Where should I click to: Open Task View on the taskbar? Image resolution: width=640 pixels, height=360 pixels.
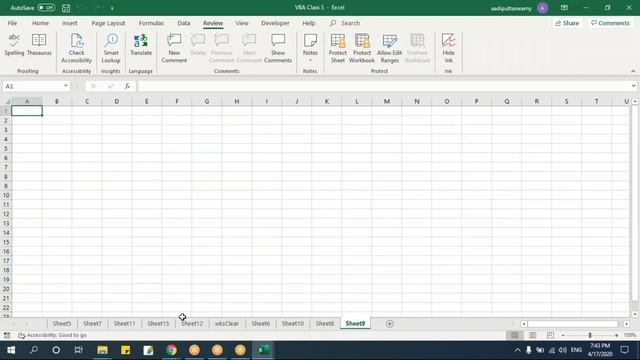coord(78,350)
